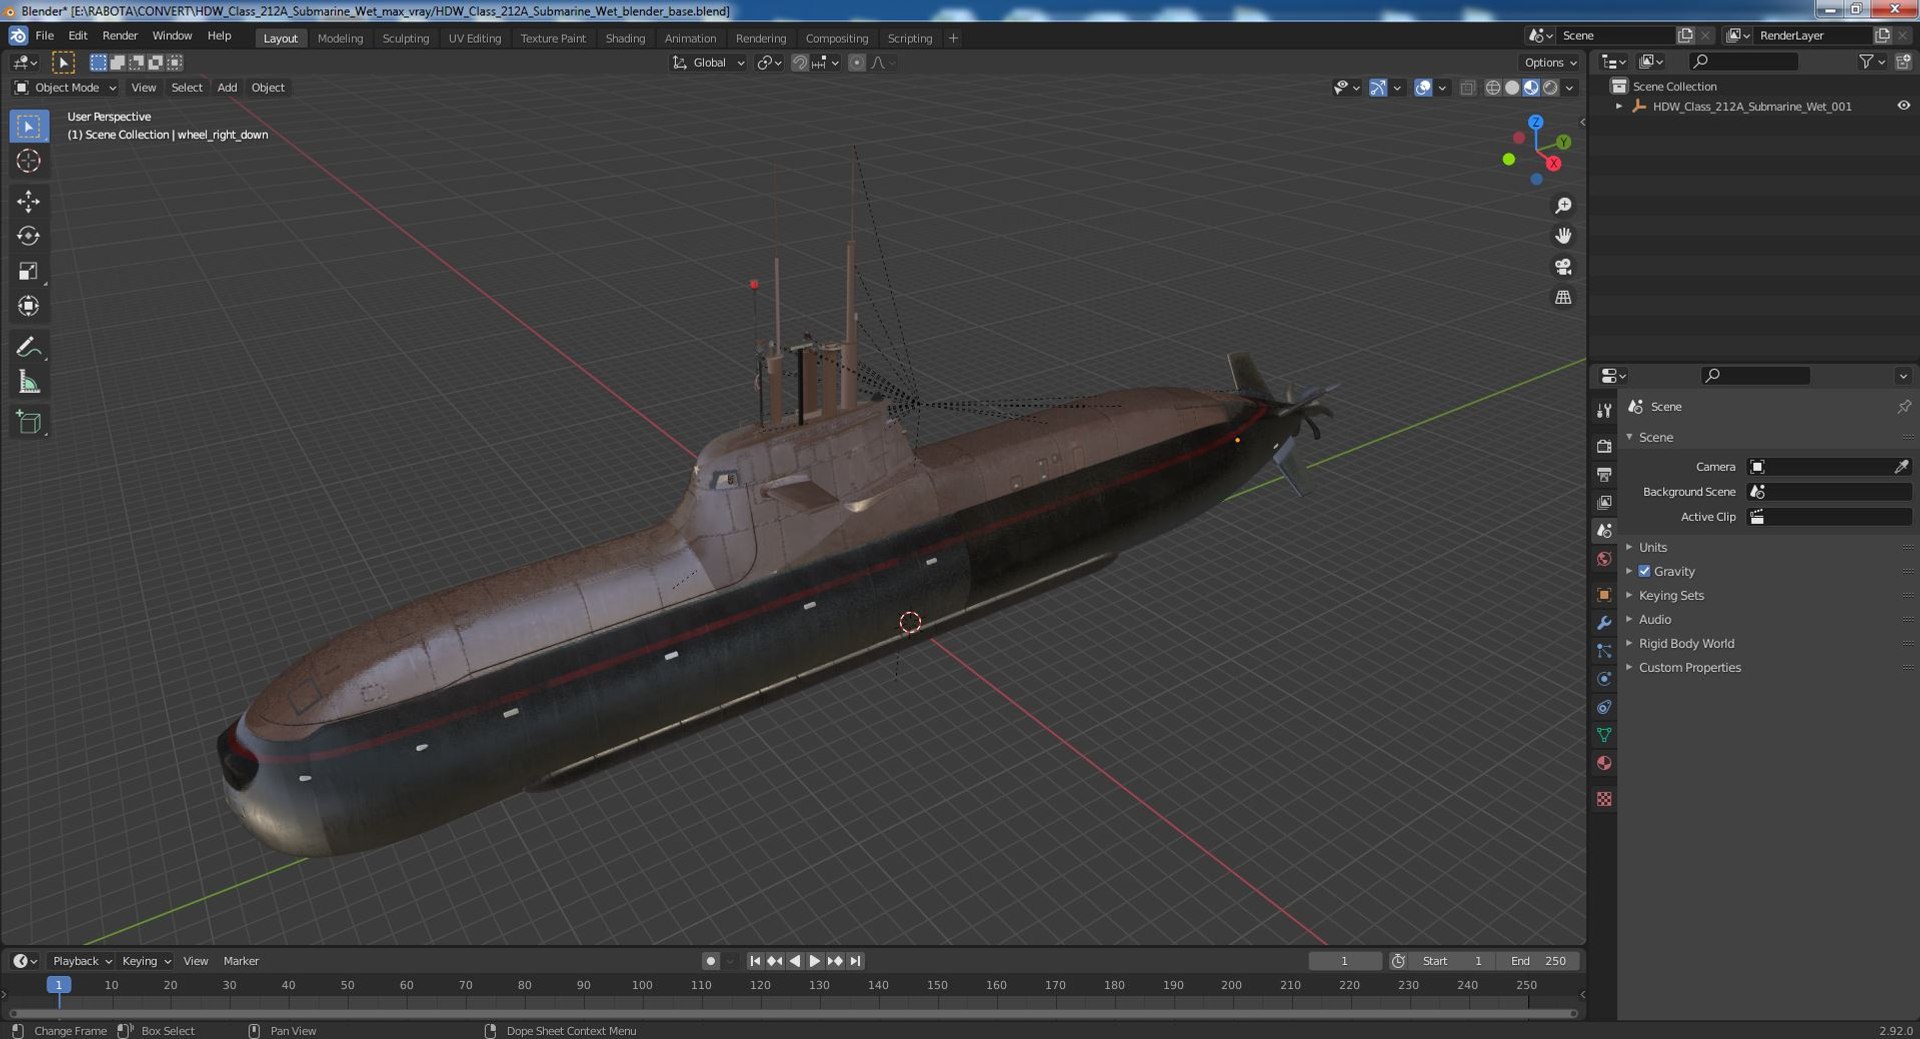Open Global transform orientation dropdown
Viewport: 1920px width, 1039px height.
708,63
